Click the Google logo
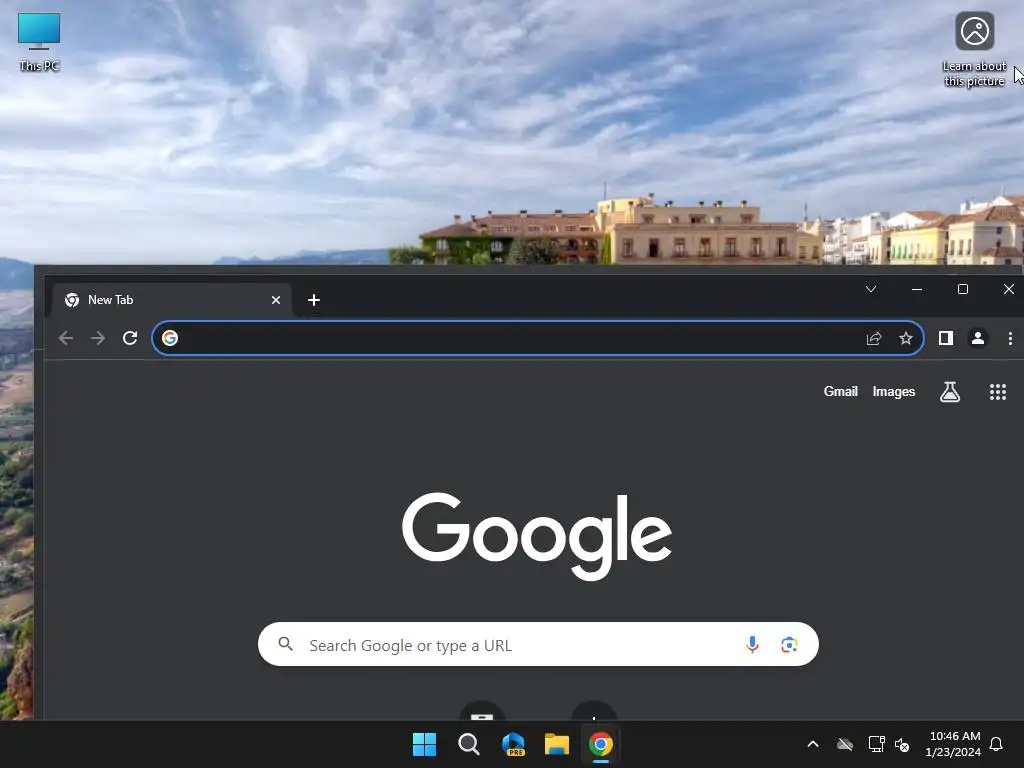 pos(537,536)
